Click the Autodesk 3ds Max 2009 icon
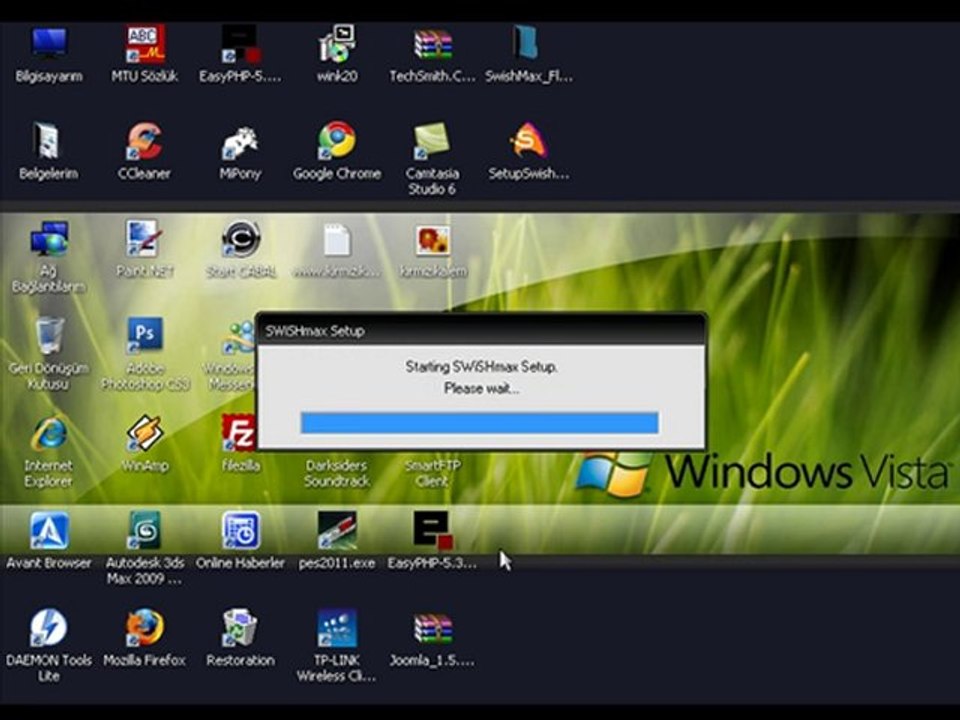Screen dimensions: 960x720 pos(144,530)
